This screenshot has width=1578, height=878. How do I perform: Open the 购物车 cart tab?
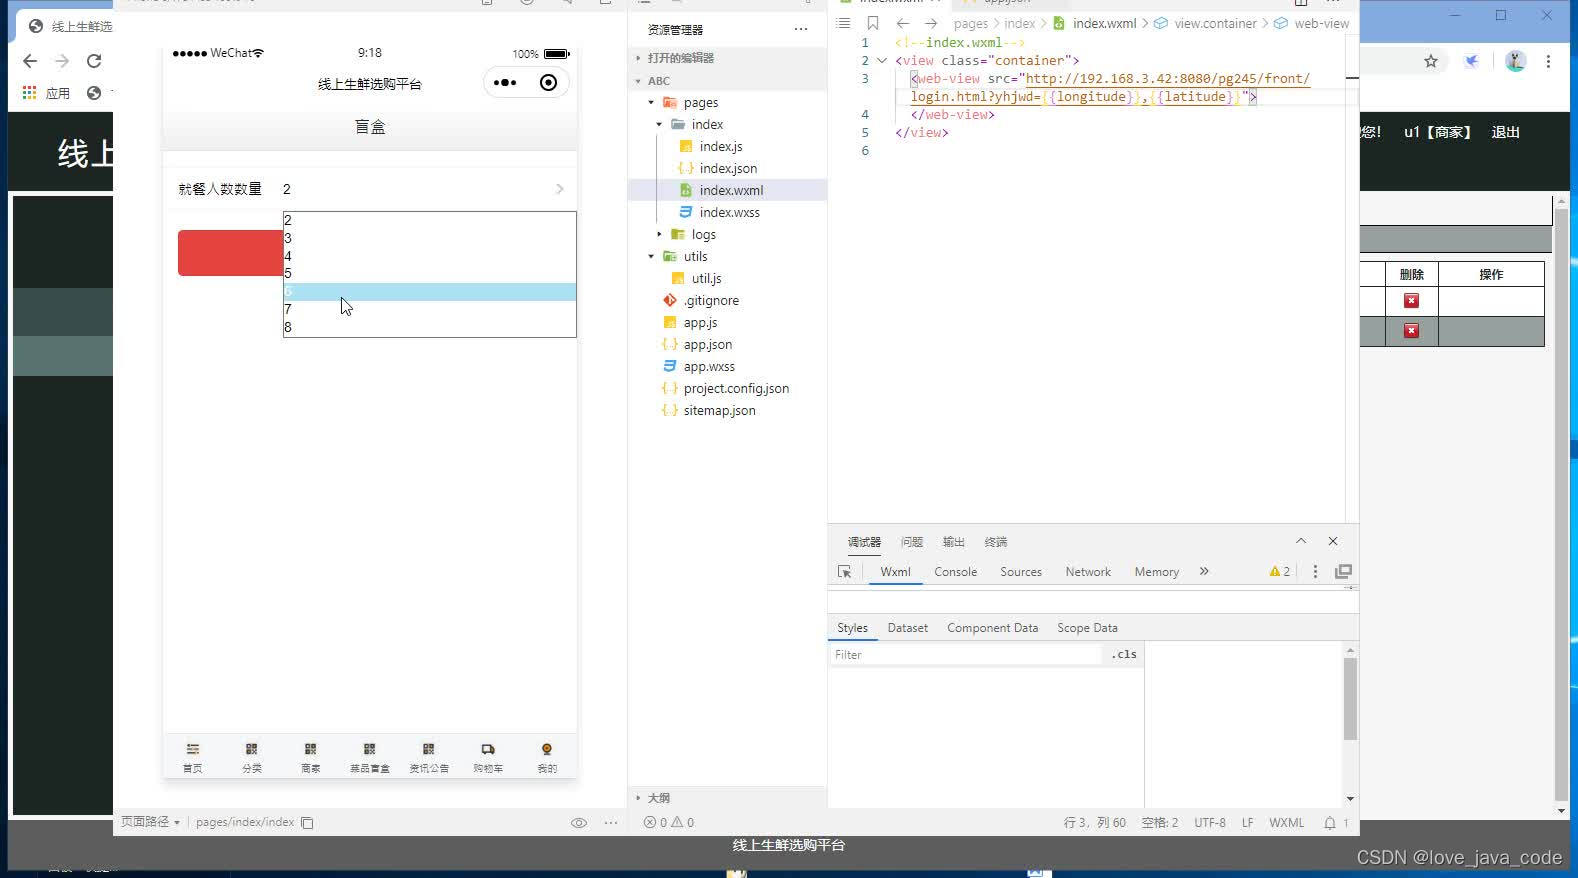pyautogui.click(x=488, y=758)
